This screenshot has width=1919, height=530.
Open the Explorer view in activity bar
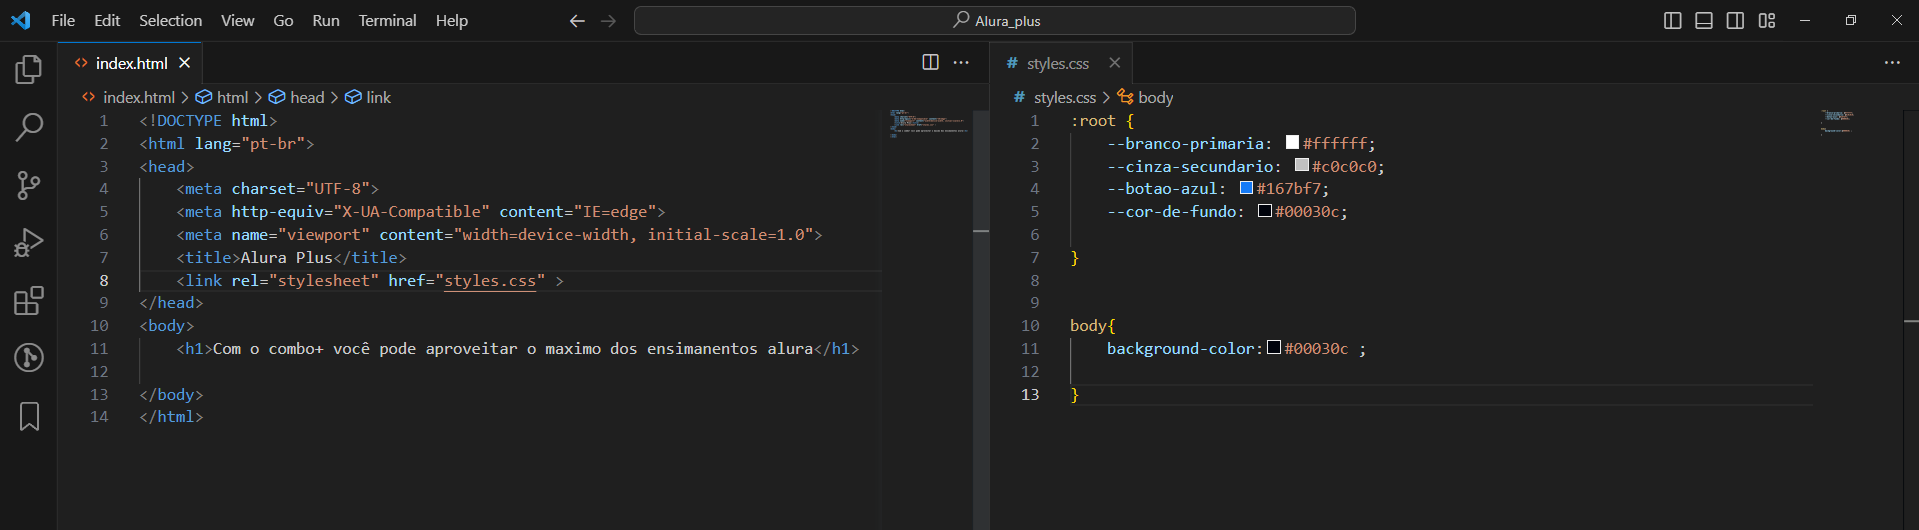29,69
